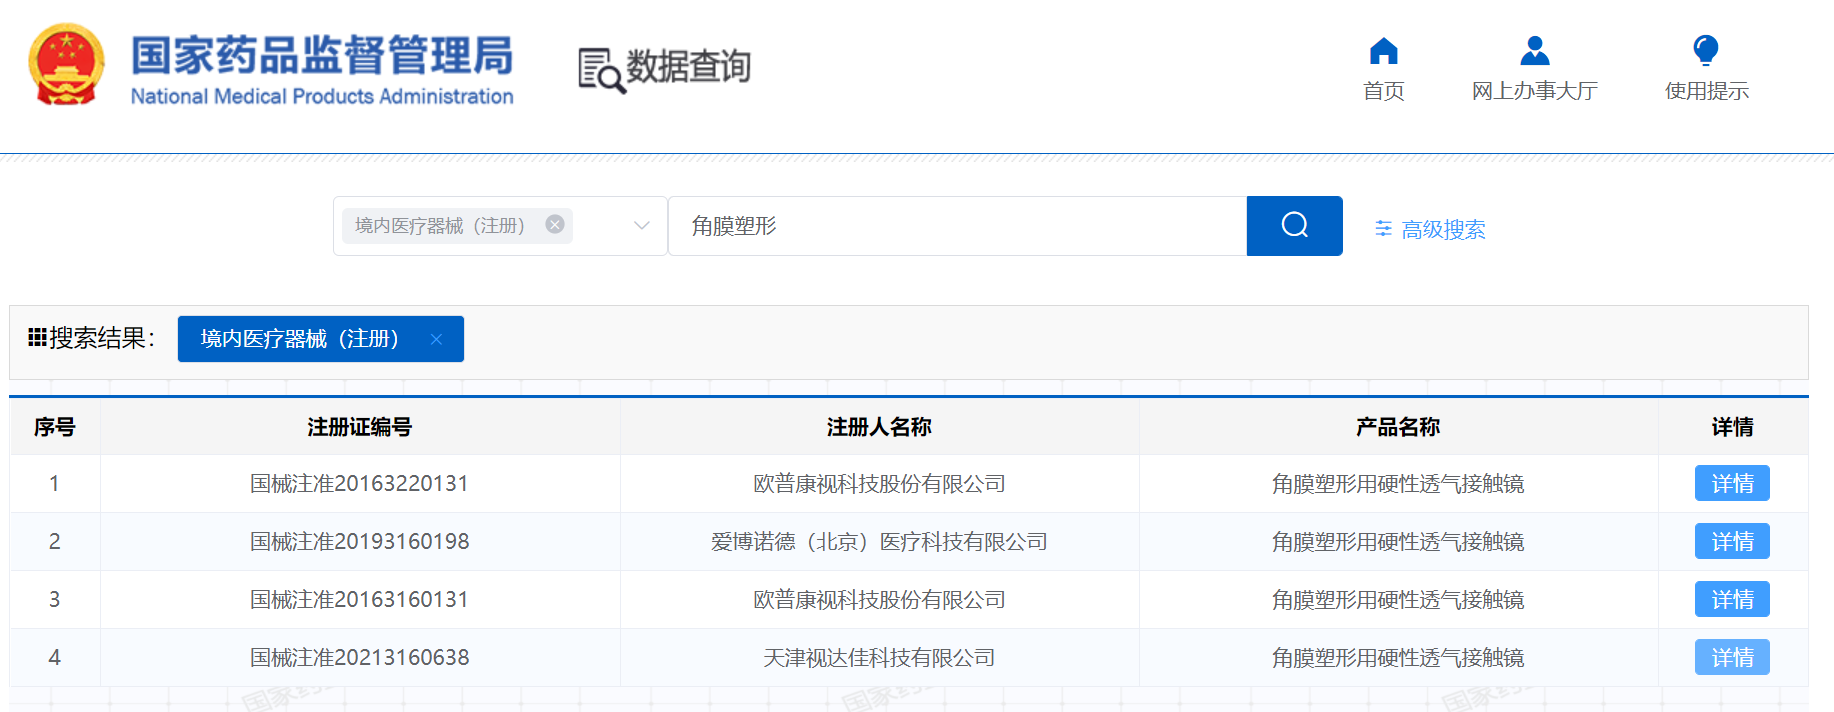Viewport: 1834px width, 712px height.
Task: Open 高级搜索 advanced search
Action: click(1431, 229)
